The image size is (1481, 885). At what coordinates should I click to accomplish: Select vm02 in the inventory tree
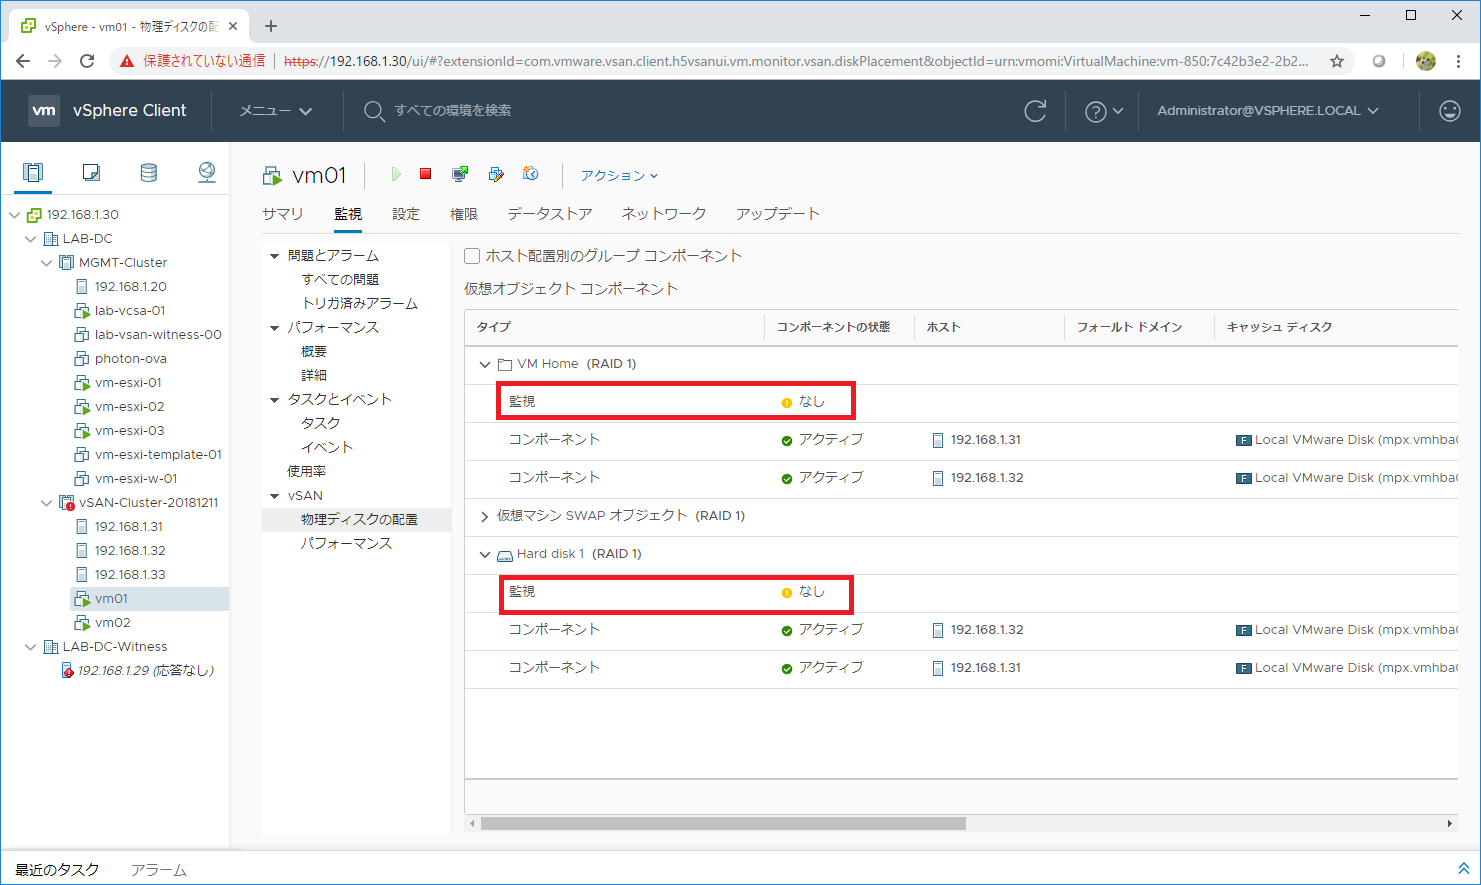coord(112,622)
